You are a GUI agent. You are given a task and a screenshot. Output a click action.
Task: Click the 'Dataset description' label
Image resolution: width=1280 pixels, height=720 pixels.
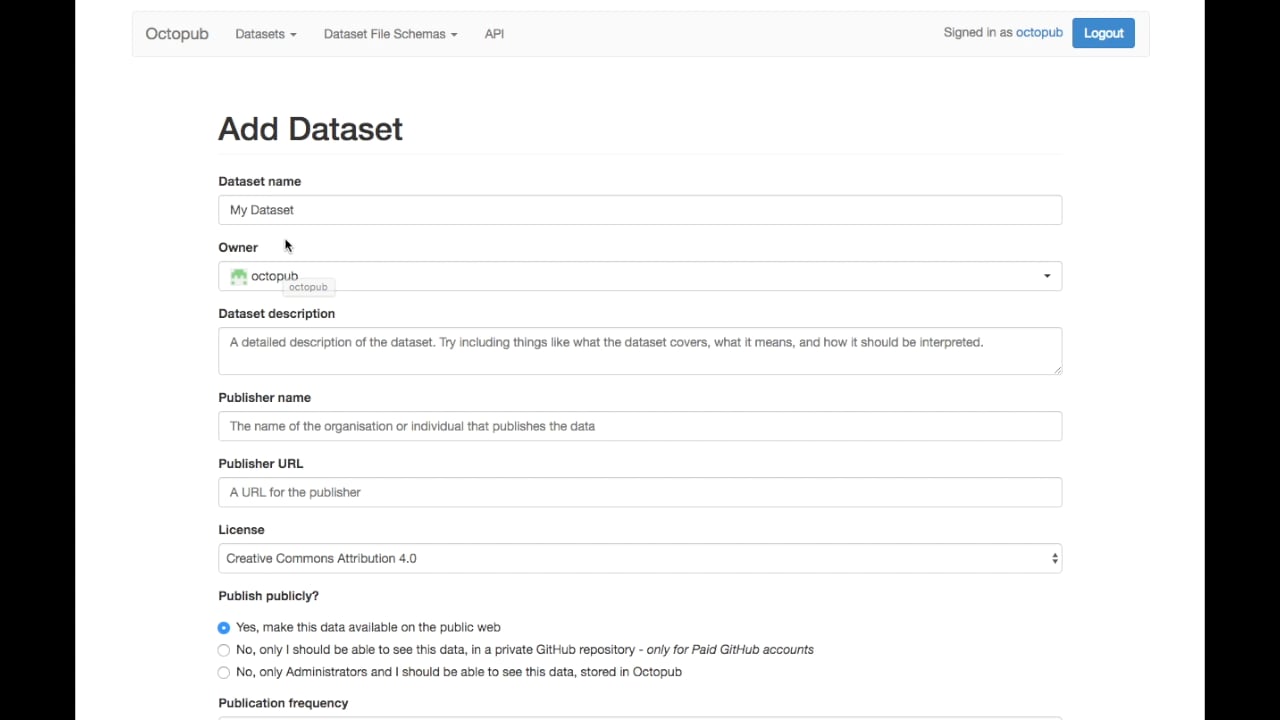(276, 314)
